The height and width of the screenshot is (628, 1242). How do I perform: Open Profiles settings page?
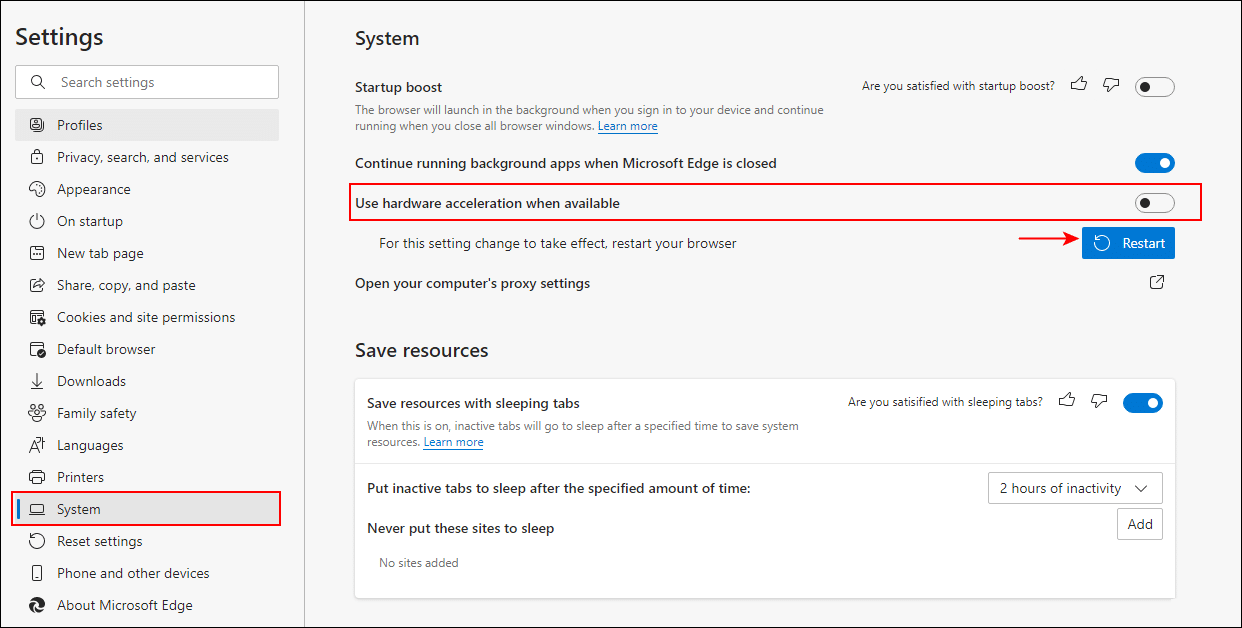coord(147,125)
